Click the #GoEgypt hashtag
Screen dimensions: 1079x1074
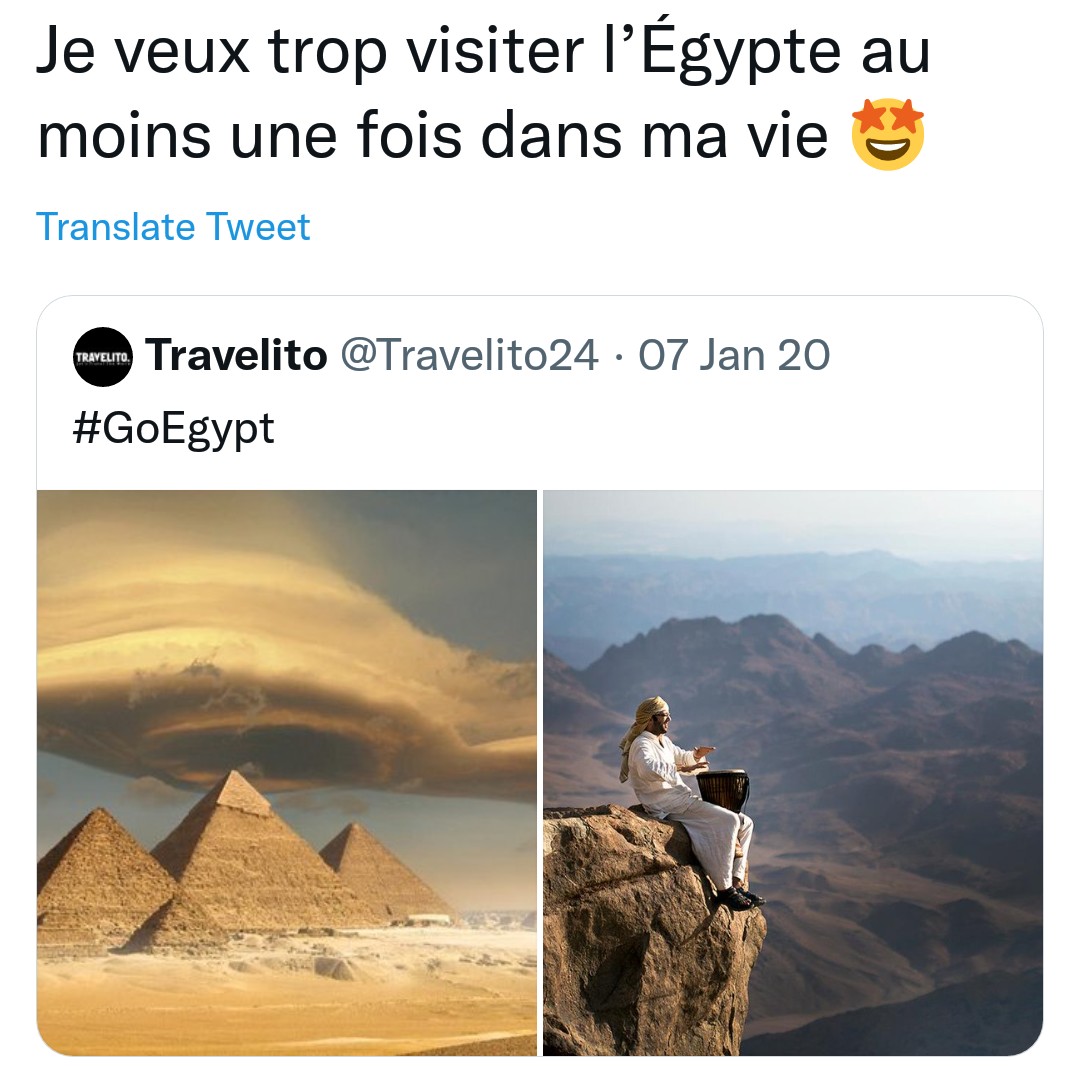(173, 428)
